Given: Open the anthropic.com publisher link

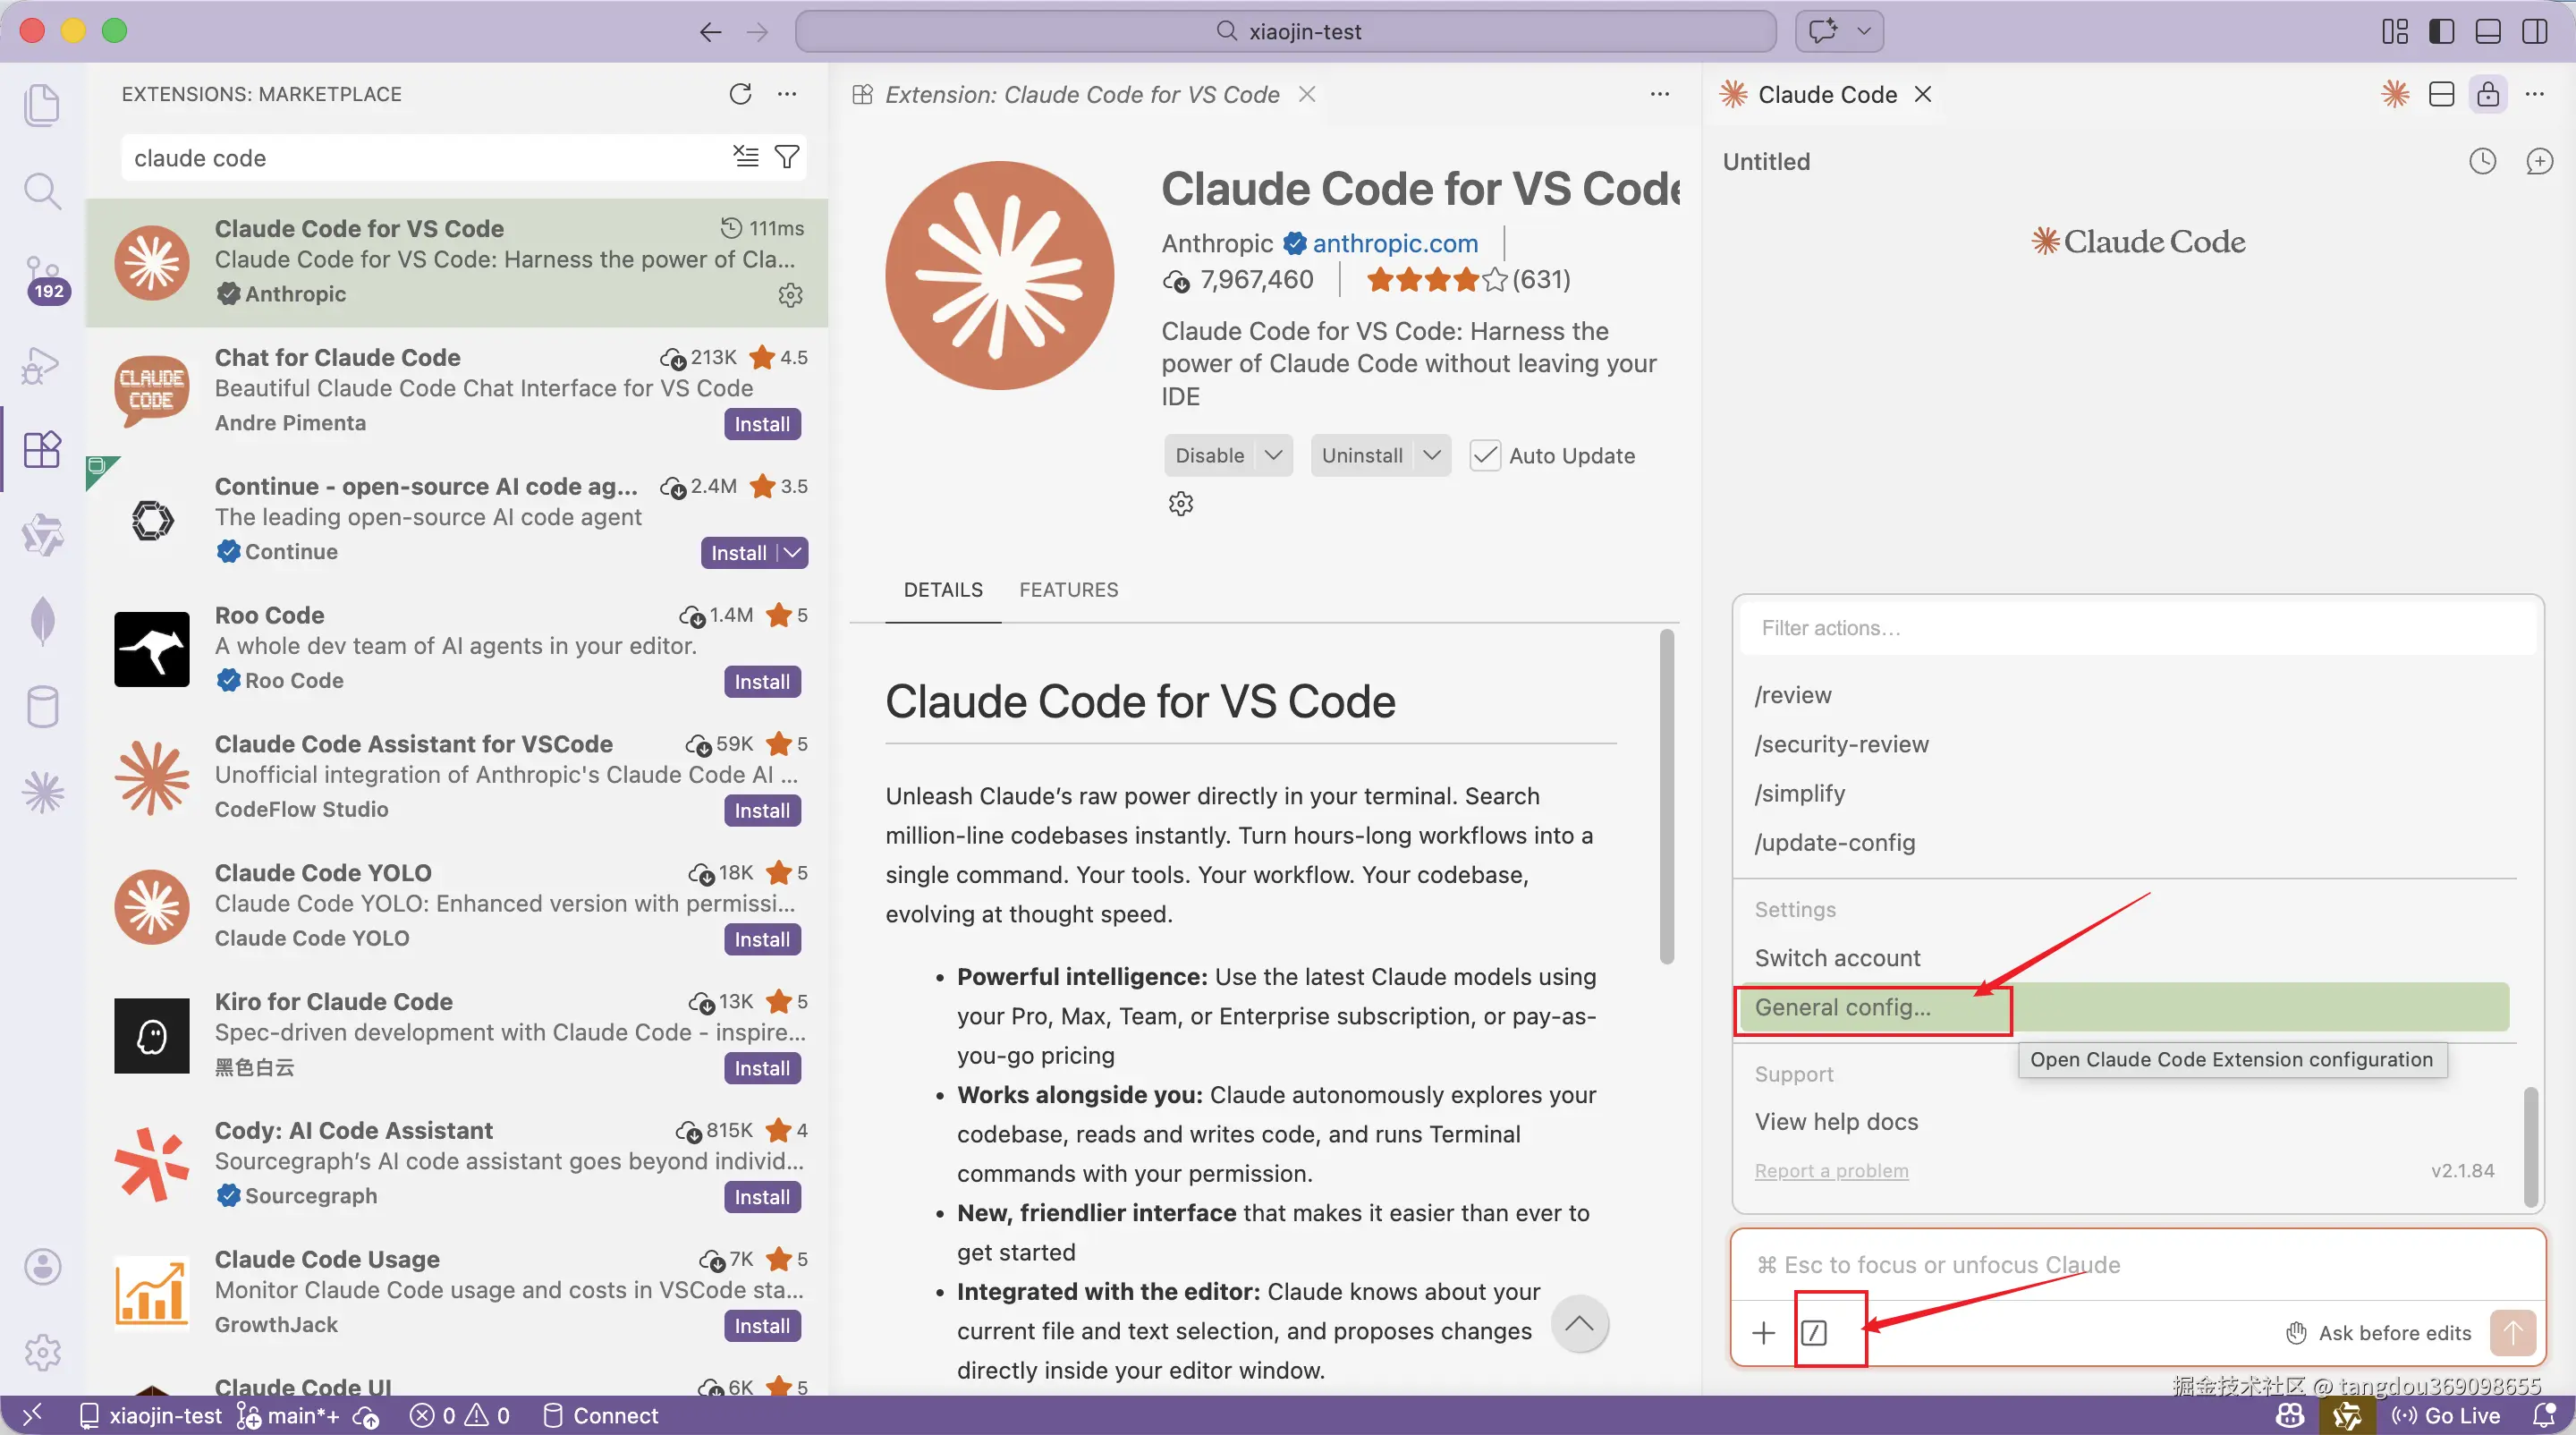Looking at the screenshot, I should 1394,243.
